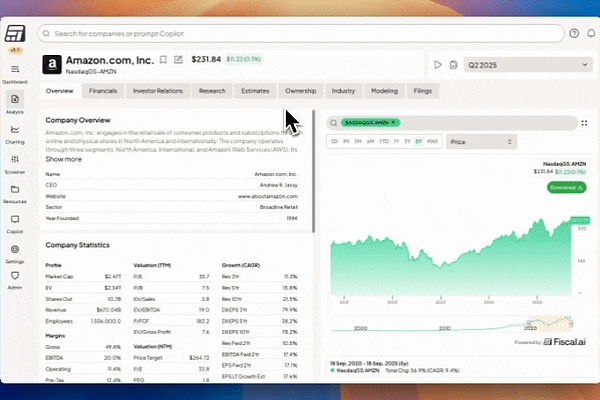The image size is (600, 400).
Task: Open the Resources folder icon
Action: point(15,189)
